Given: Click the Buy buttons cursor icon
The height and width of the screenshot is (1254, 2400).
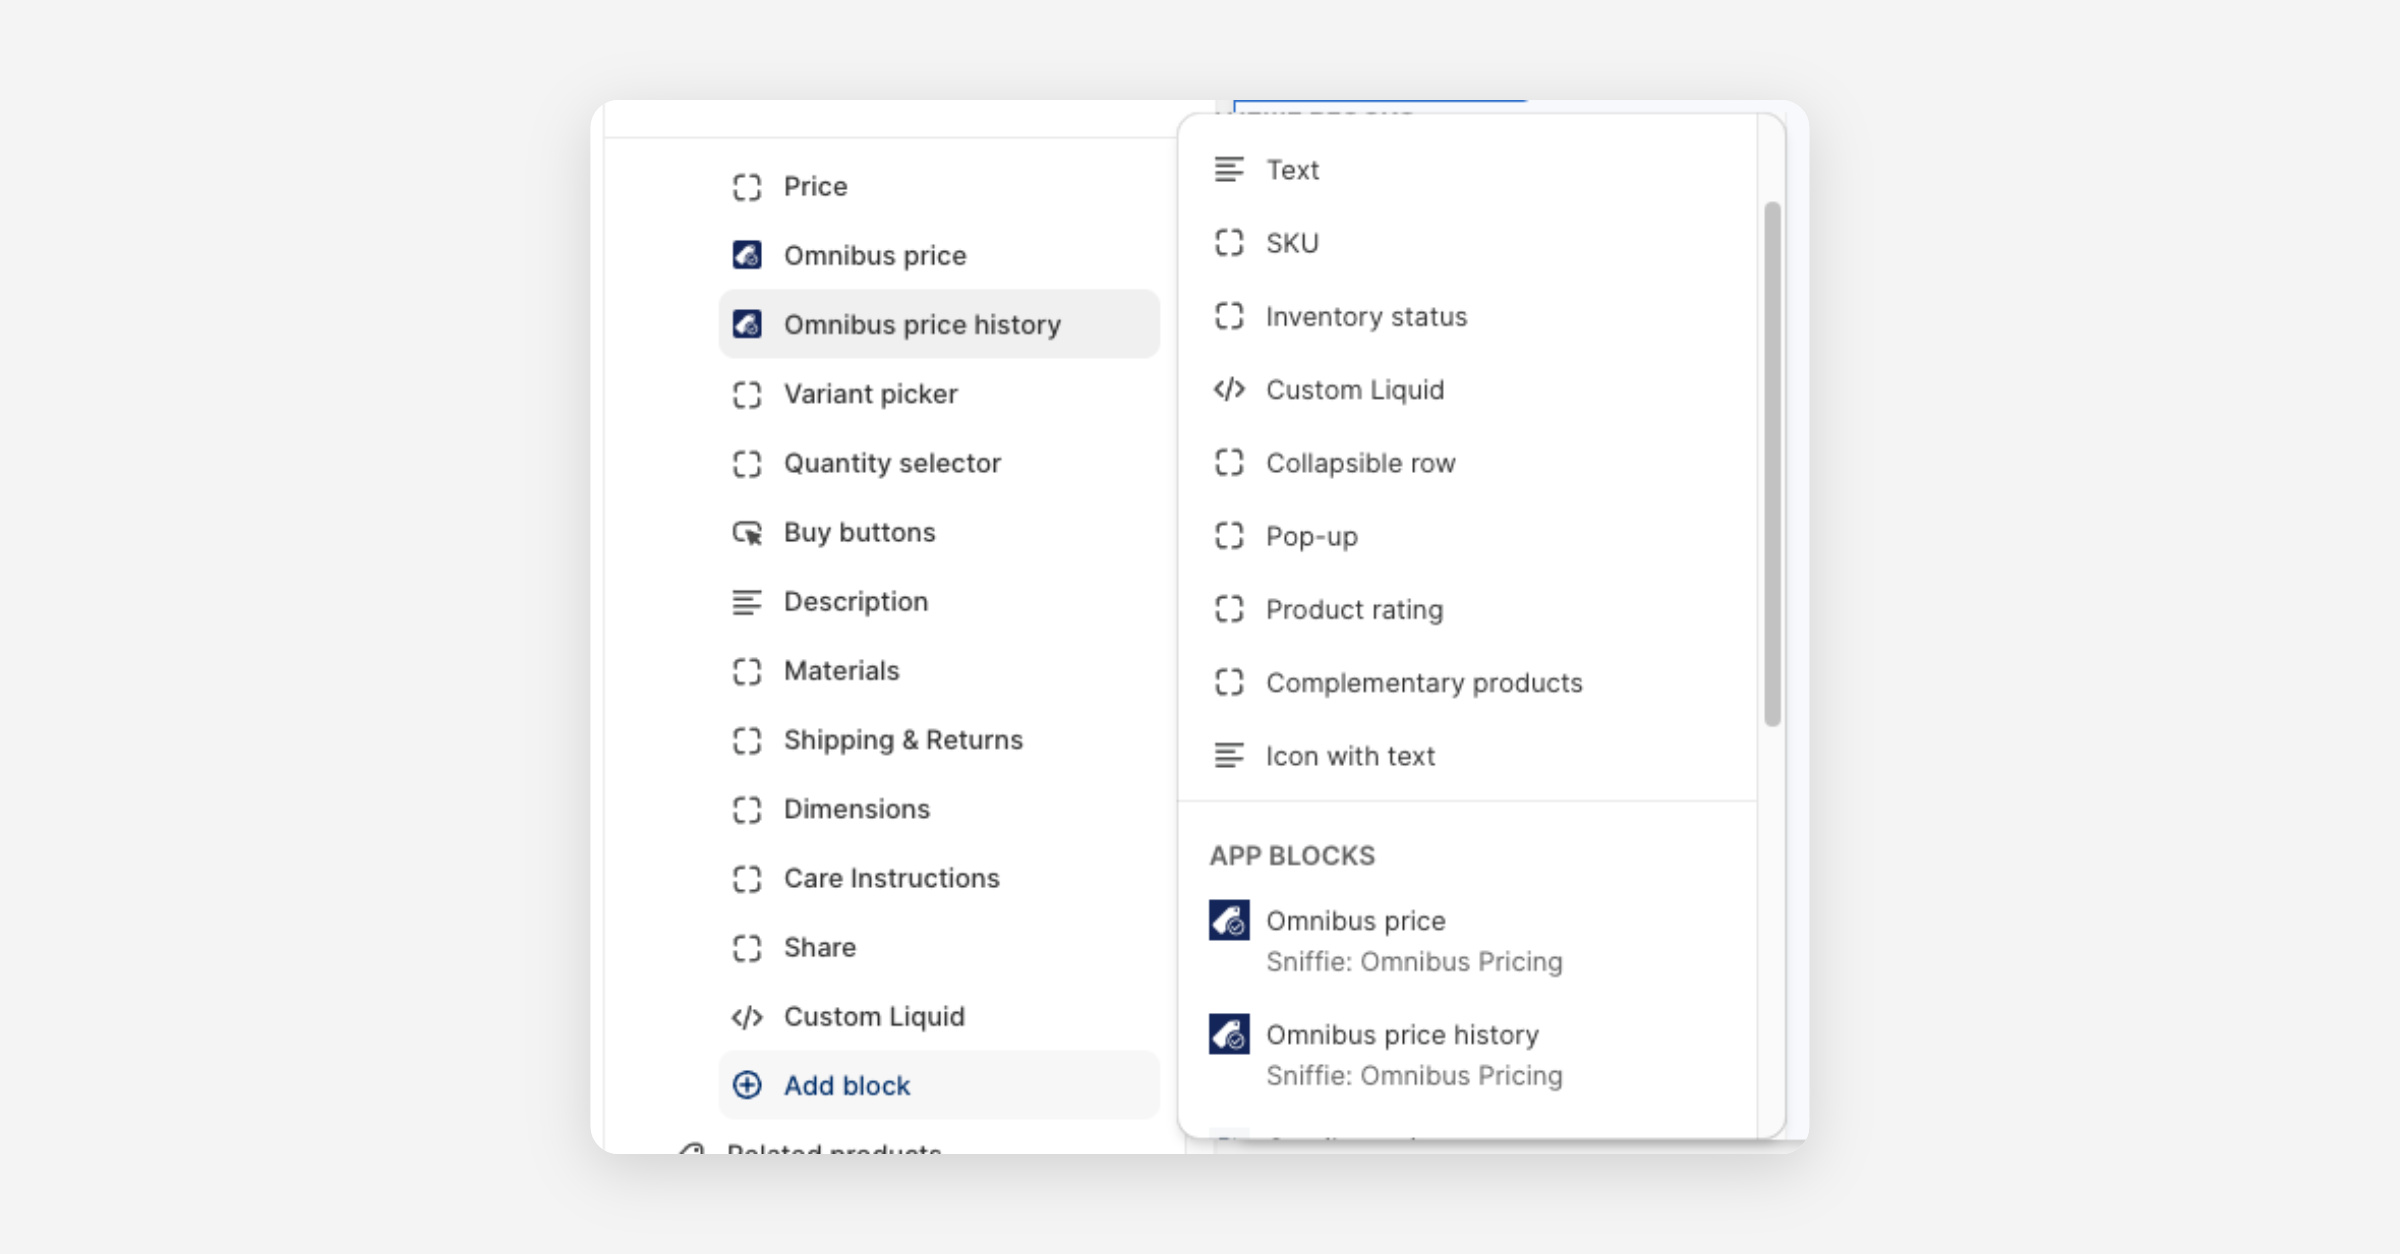Looking at the screenshot, I should 747,533.
